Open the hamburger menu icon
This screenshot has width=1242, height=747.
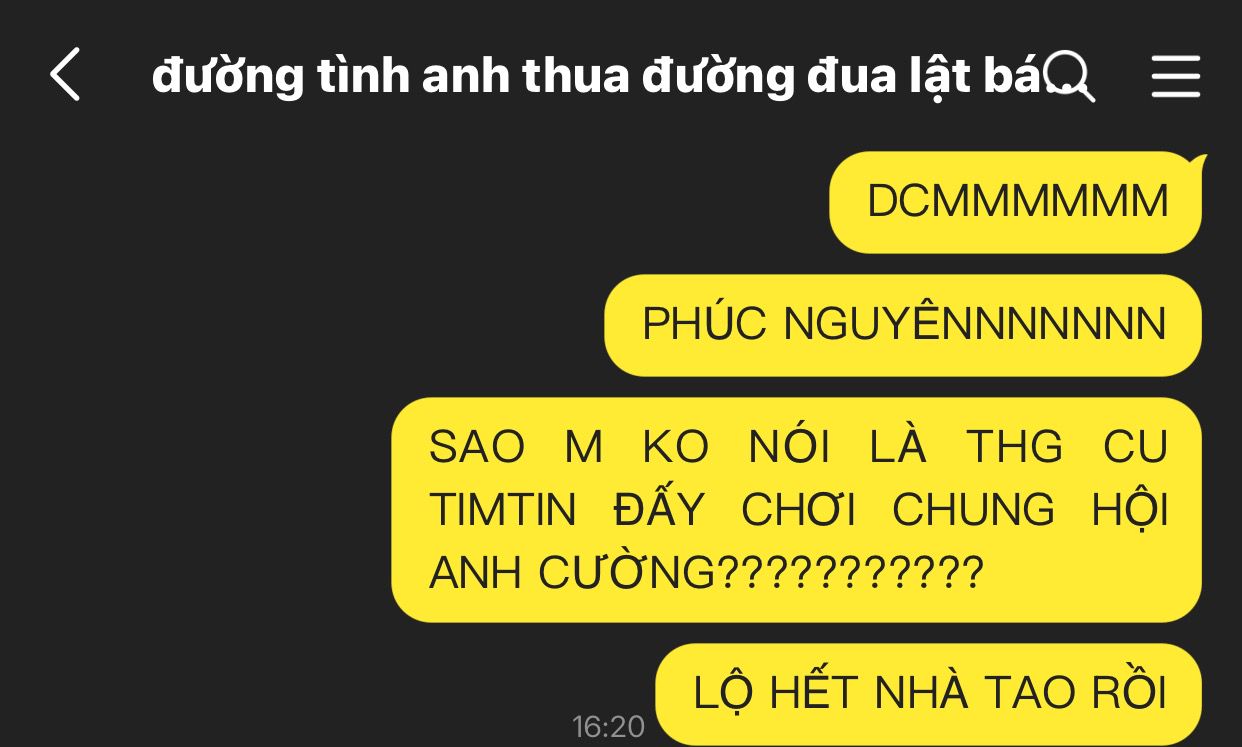(x=1175, y=76)
